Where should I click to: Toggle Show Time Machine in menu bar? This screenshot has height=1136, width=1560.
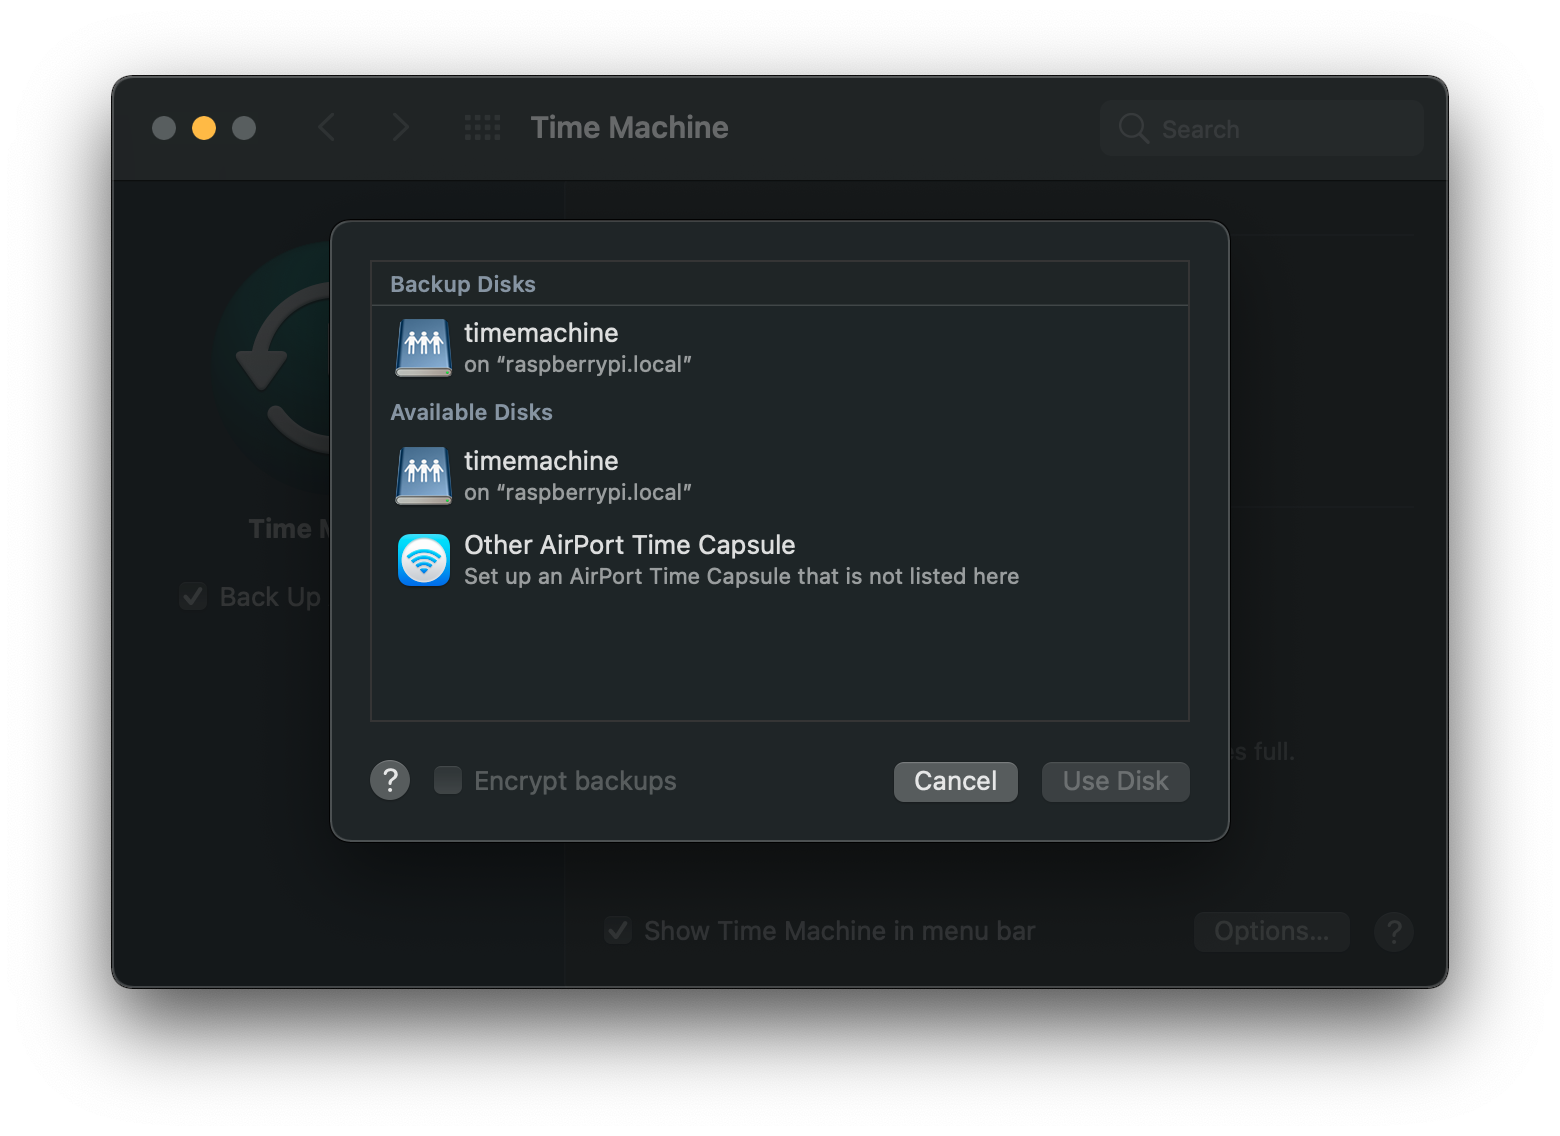point(618,931)
